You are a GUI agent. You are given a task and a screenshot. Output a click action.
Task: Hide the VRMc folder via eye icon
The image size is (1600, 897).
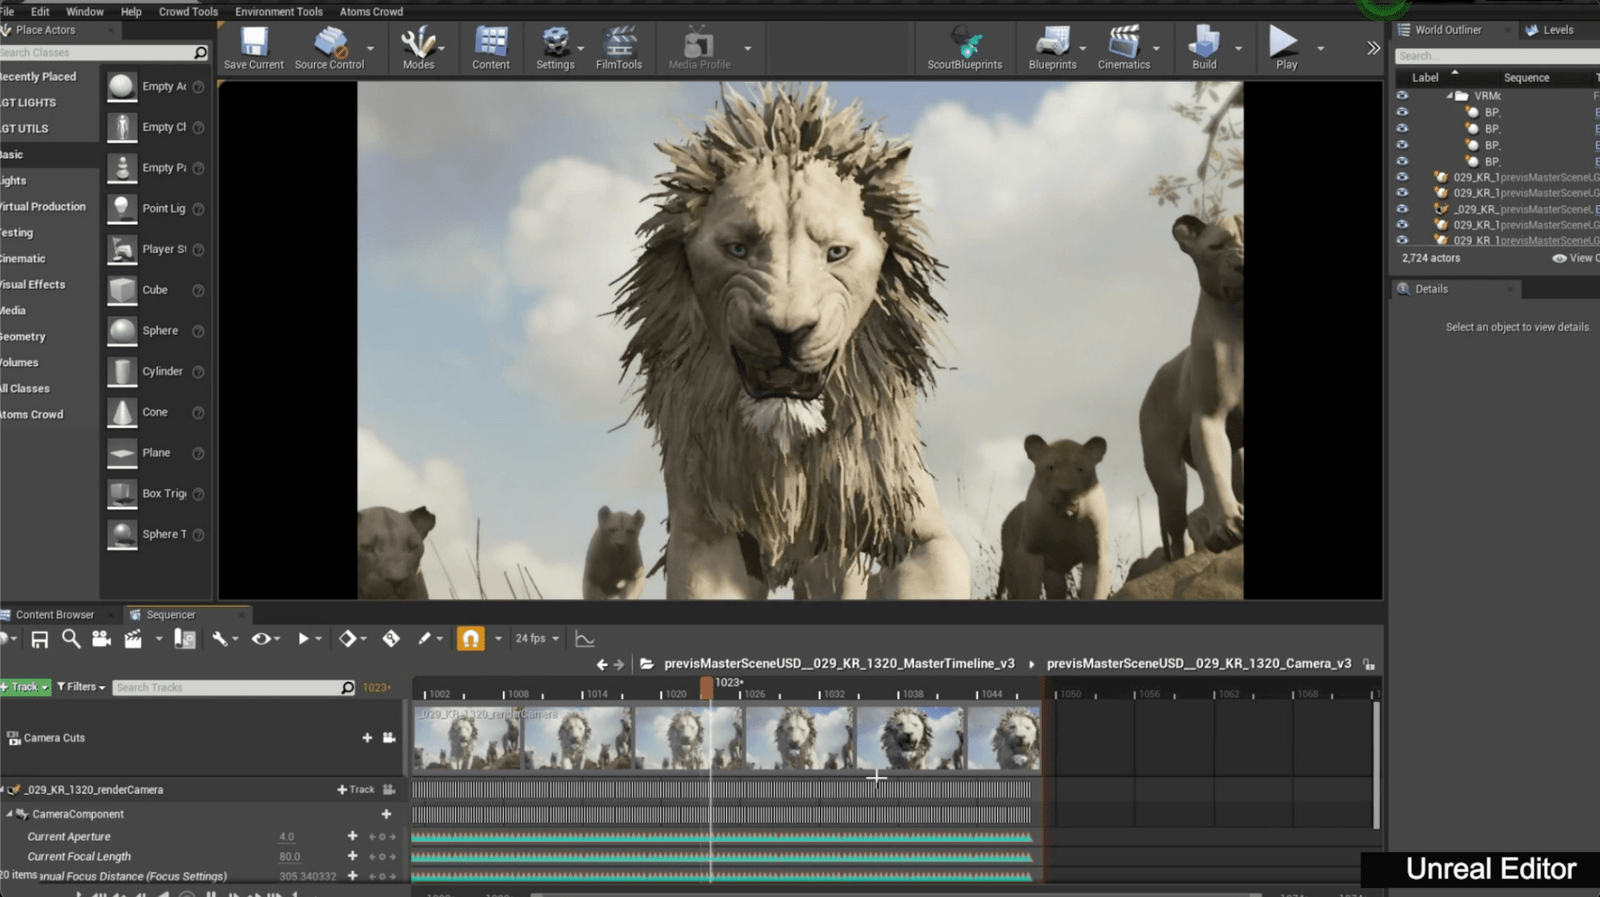[x=1402, y=96]
